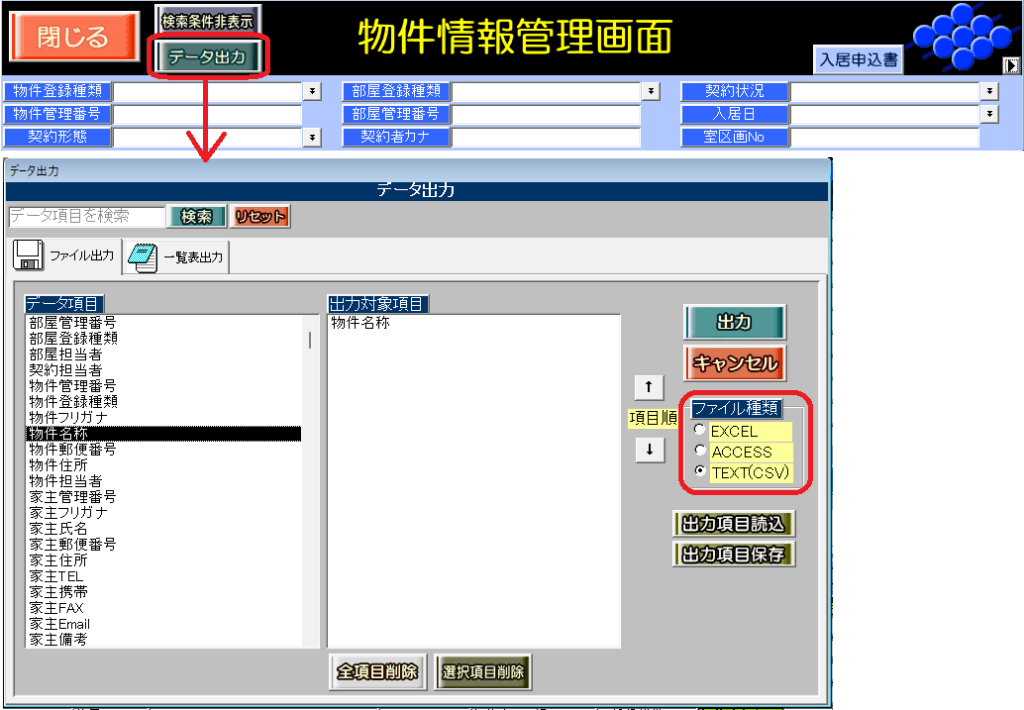Open the 契約状況 dropdown arrow

(990, 91)
